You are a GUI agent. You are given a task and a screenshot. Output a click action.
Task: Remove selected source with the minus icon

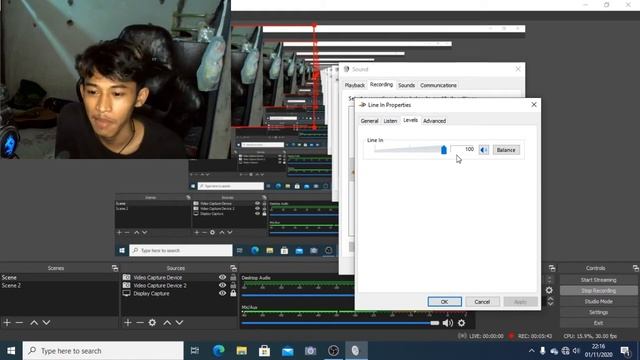coord(140,323)
